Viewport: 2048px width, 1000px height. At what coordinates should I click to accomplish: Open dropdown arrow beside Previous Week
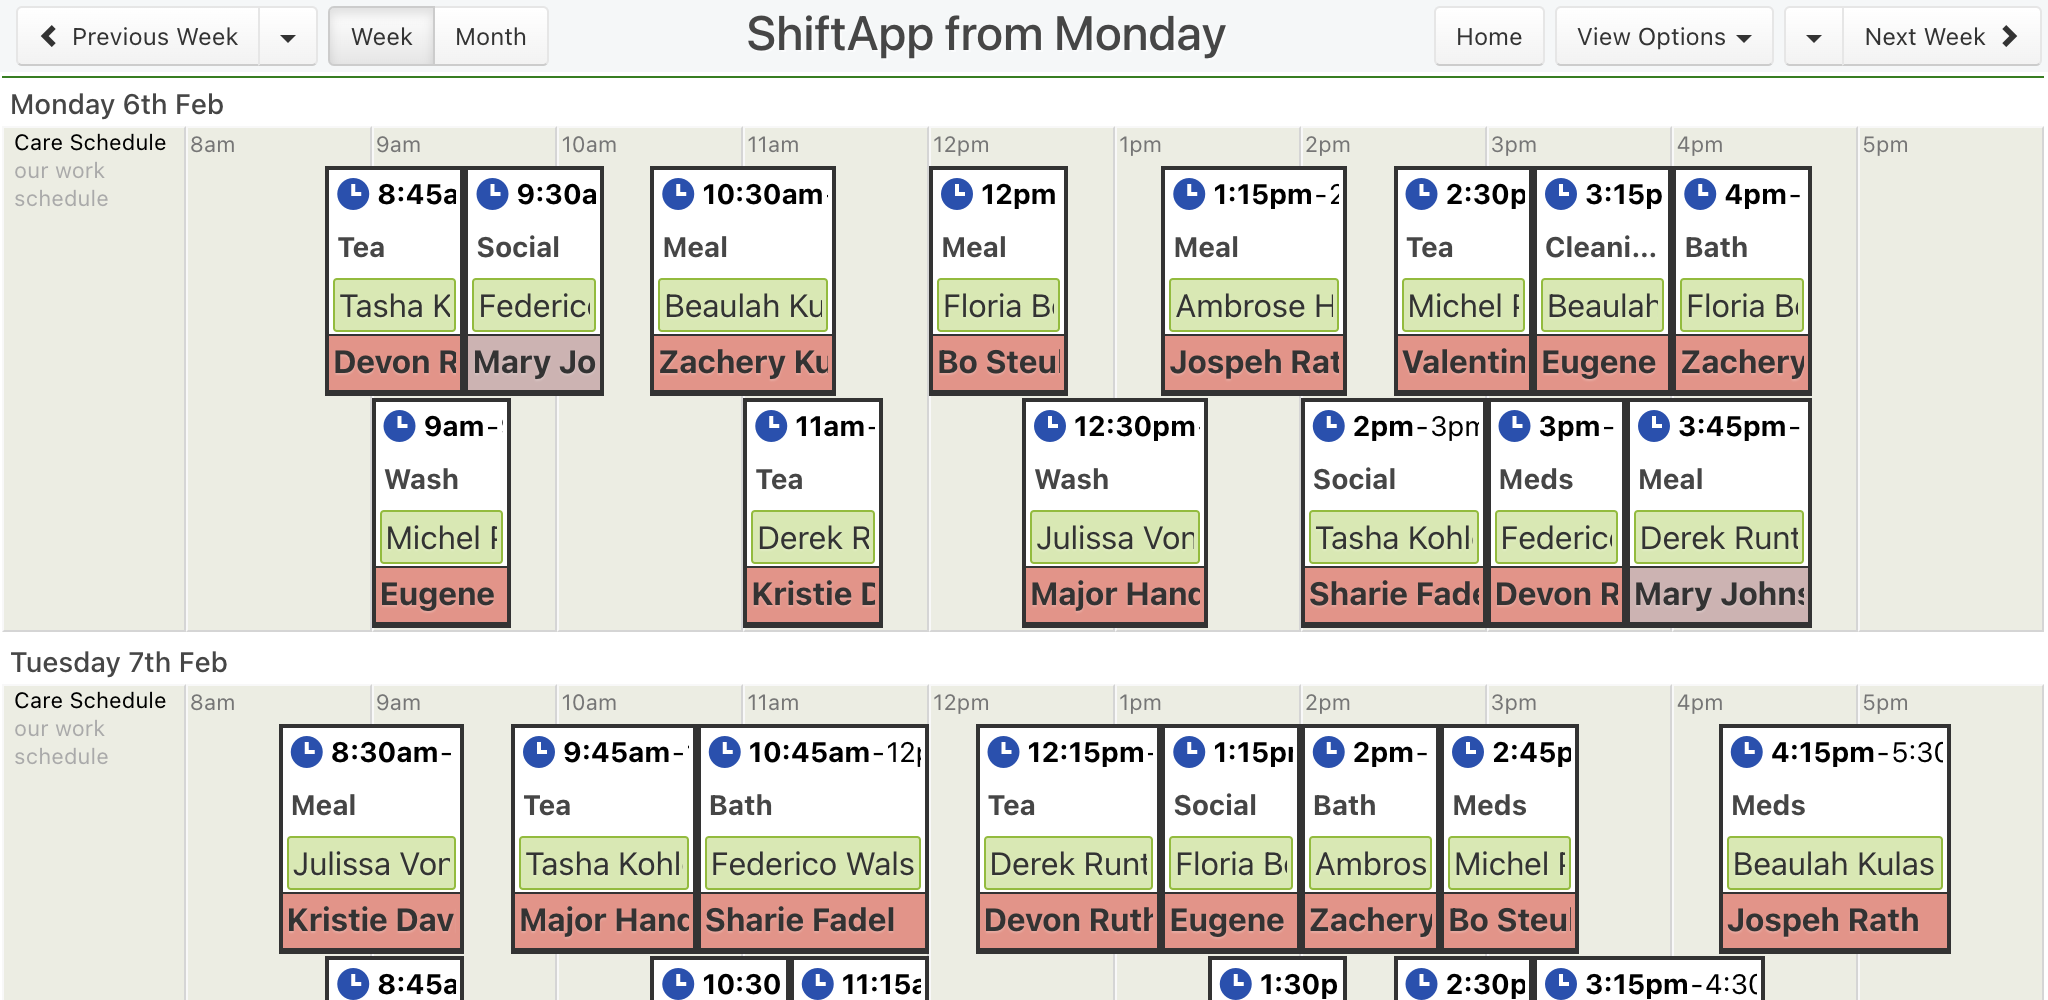(x=288, y=37)
